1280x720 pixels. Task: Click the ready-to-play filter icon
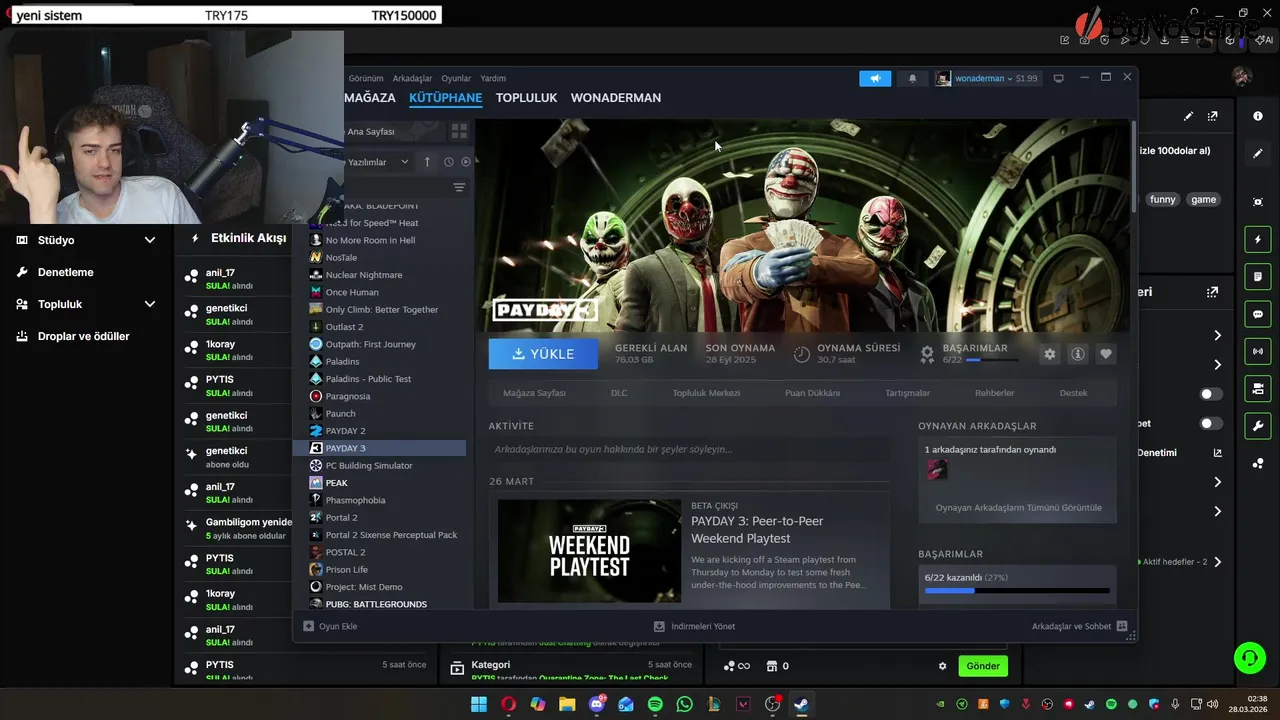click(465, 162)
